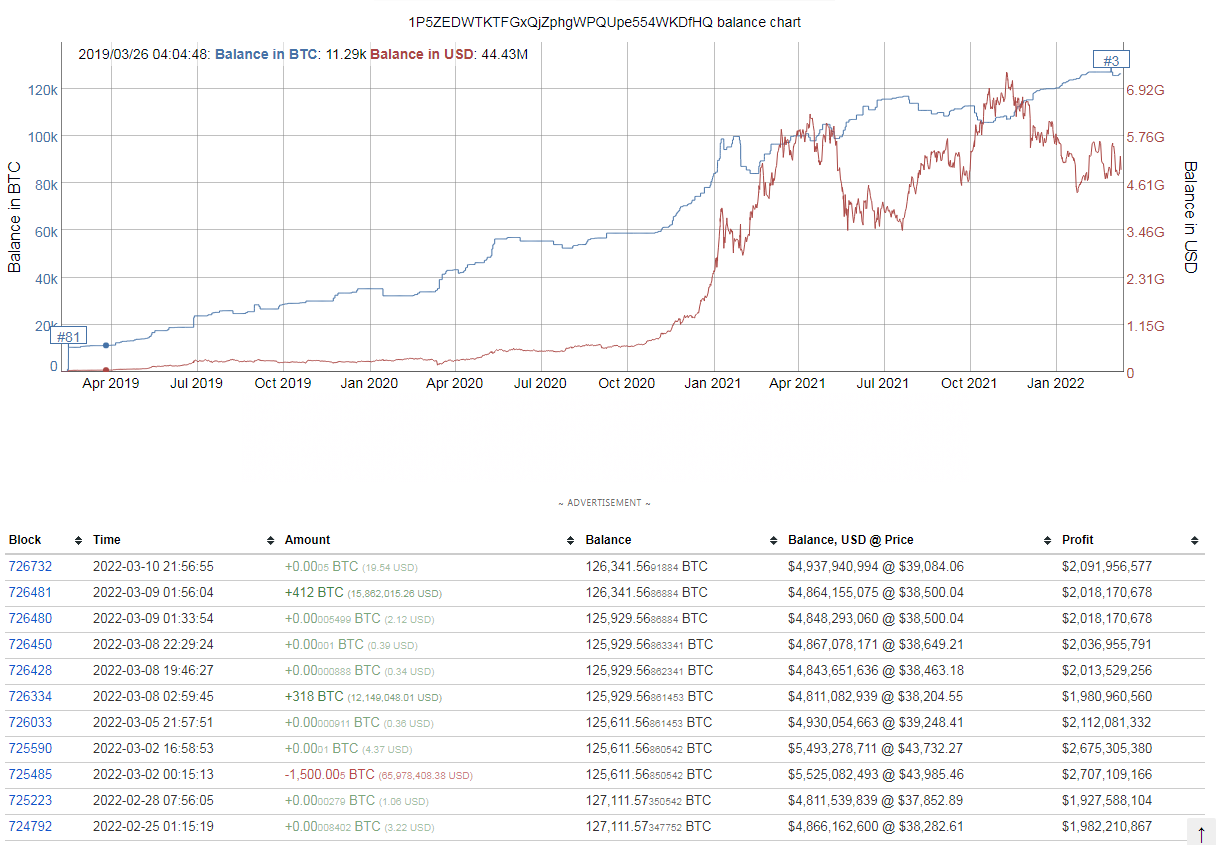Open block 726033 link
Viewport: 1216px width, 845px height.
coord(30,722)
